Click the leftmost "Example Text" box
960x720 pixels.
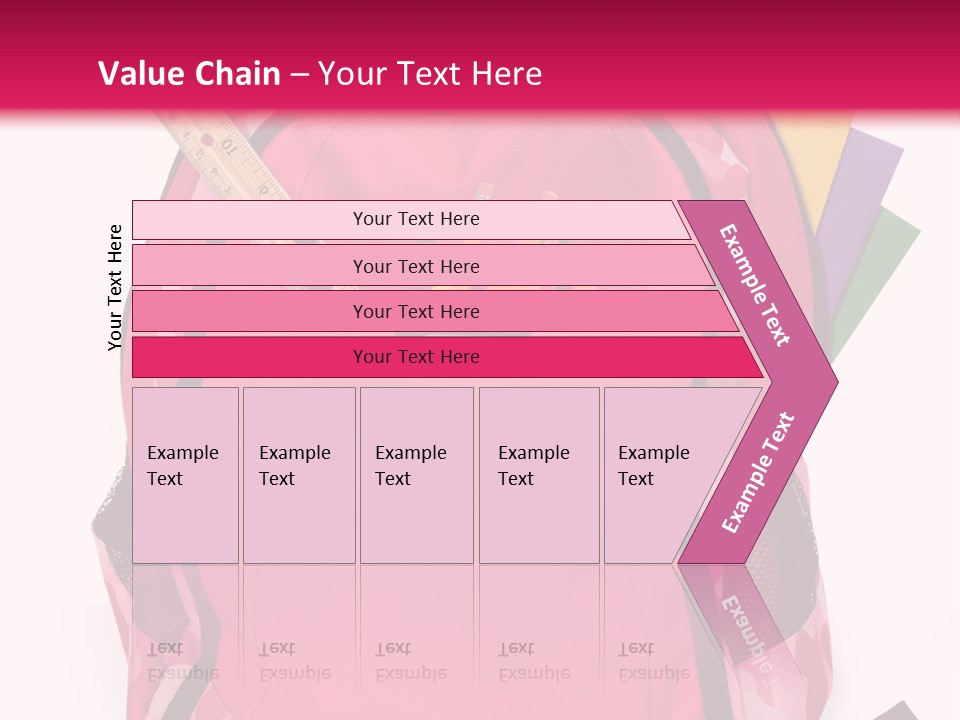185,475
